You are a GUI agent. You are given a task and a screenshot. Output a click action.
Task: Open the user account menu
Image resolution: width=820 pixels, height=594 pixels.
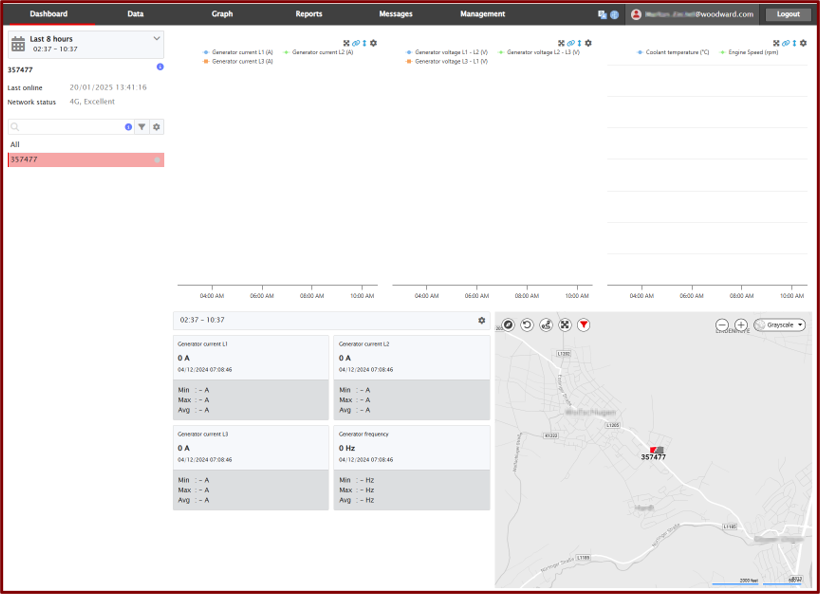tap(692, 14)
